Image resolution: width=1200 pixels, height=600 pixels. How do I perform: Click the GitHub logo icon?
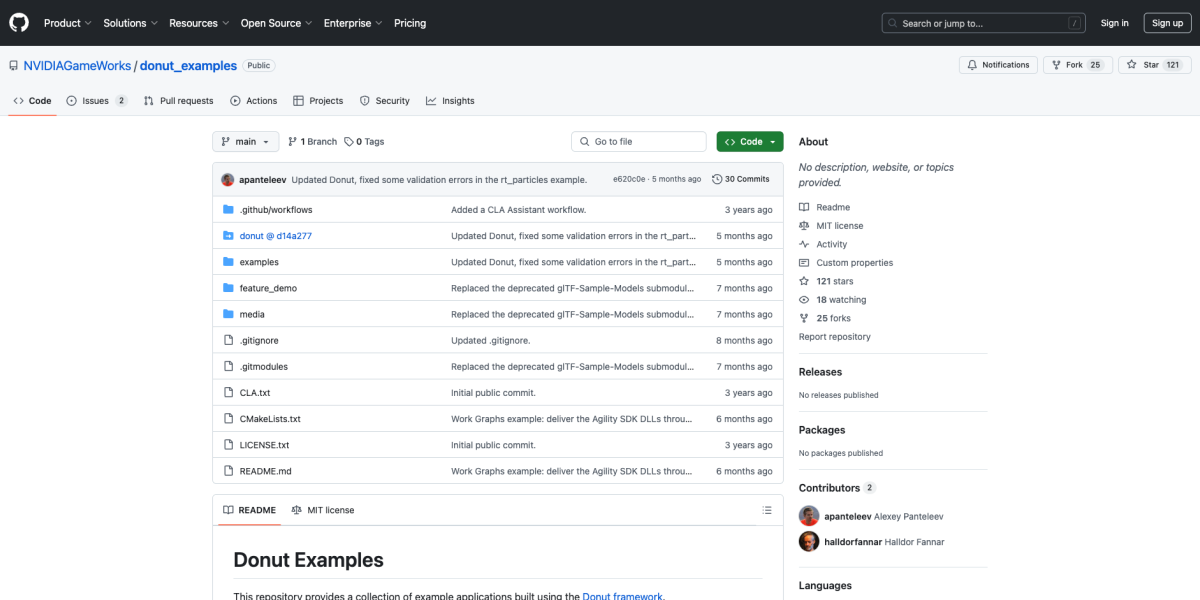click(x=20, y=23)
